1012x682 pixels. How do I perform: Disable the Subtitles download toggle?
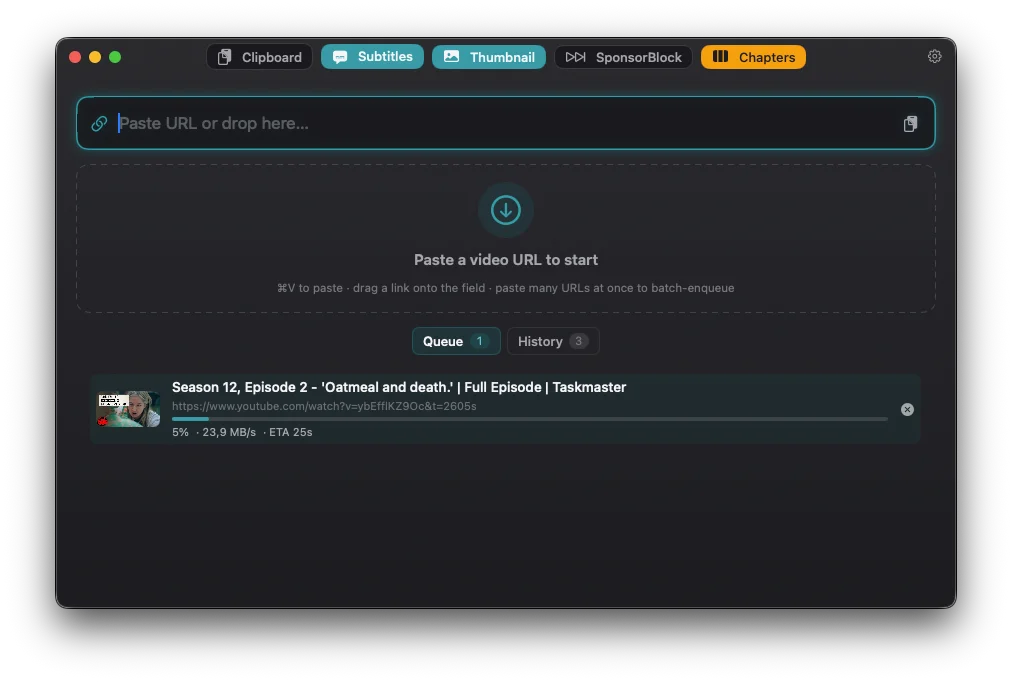coord(372,57)
